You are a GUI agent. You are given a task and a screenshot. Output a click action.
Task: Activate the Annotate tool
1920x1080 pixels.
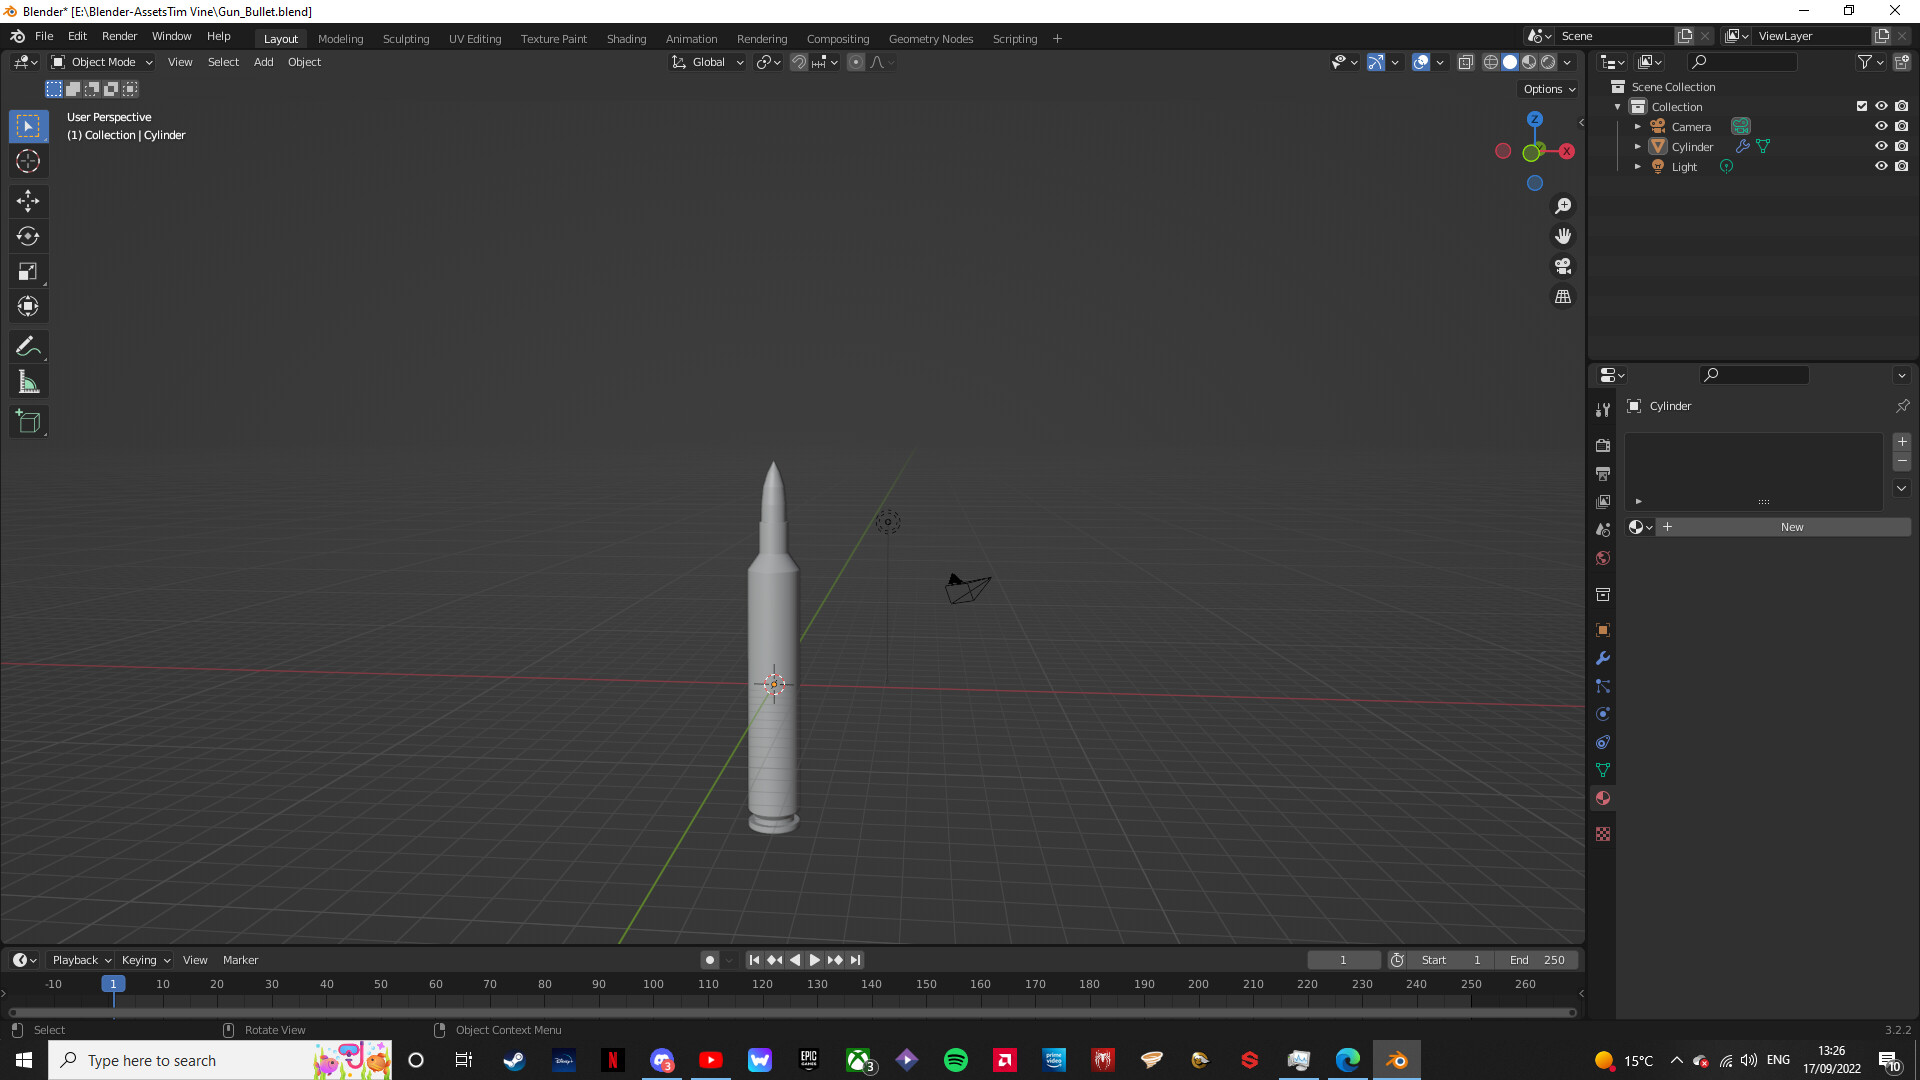[28, 346]
